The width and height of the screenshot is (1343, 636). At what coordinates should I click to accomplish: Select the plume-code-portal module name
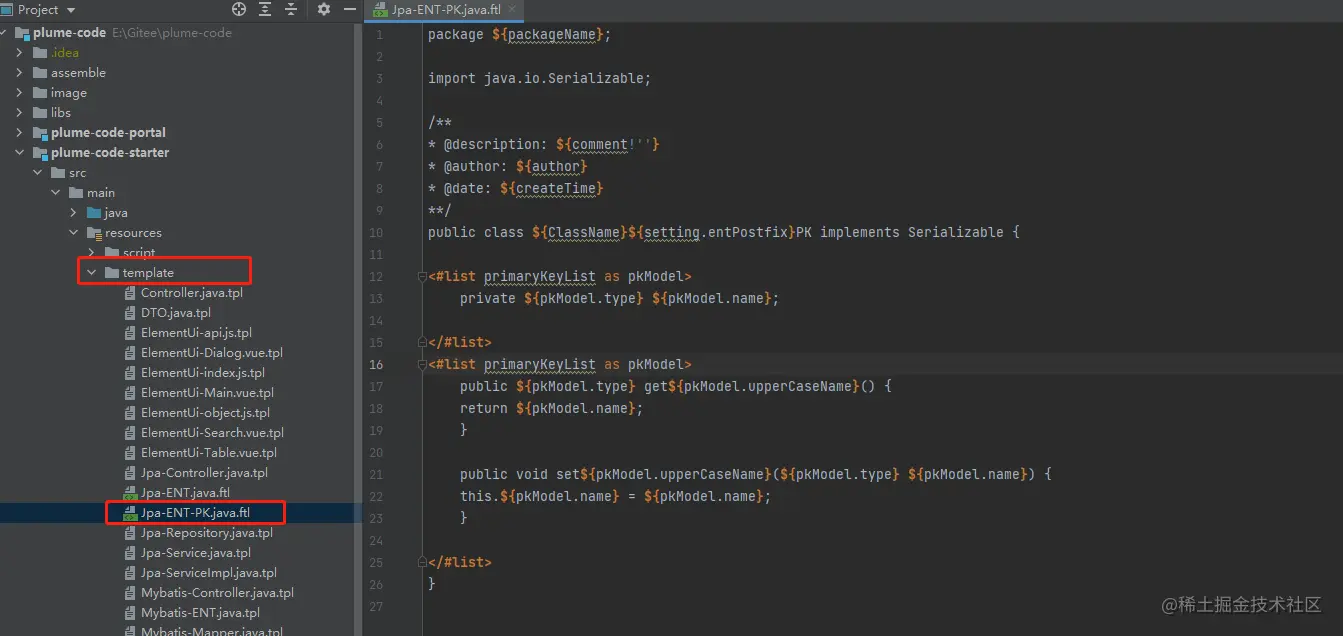coord(108,133)
